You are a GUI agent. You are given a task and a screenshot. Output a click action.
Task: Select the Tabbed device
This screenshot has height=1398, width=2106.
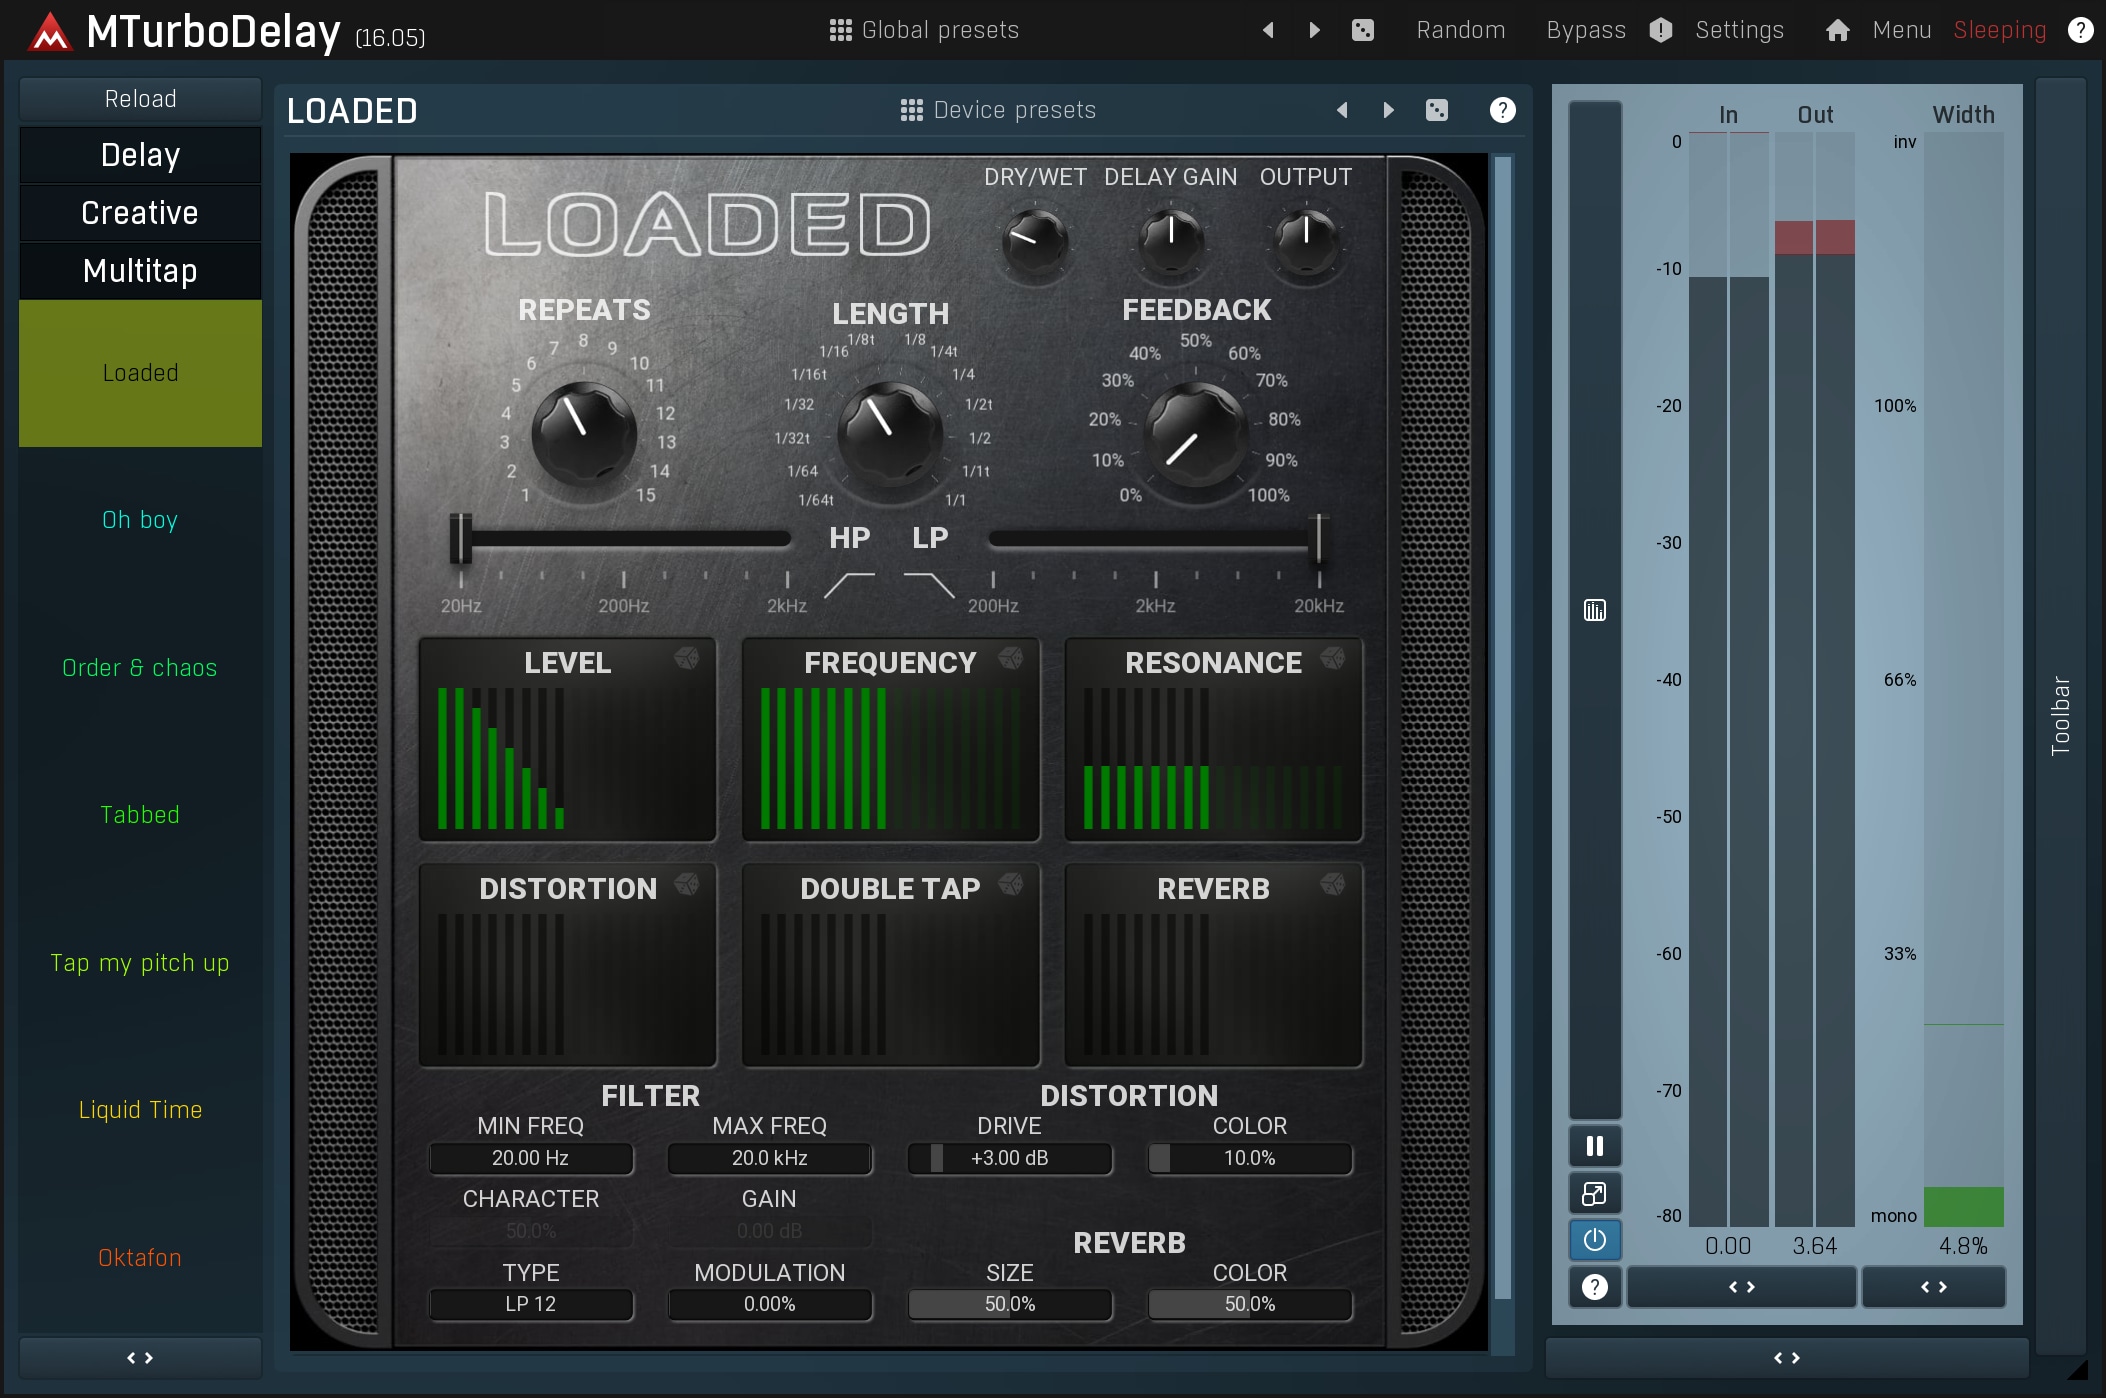point(140,815)
